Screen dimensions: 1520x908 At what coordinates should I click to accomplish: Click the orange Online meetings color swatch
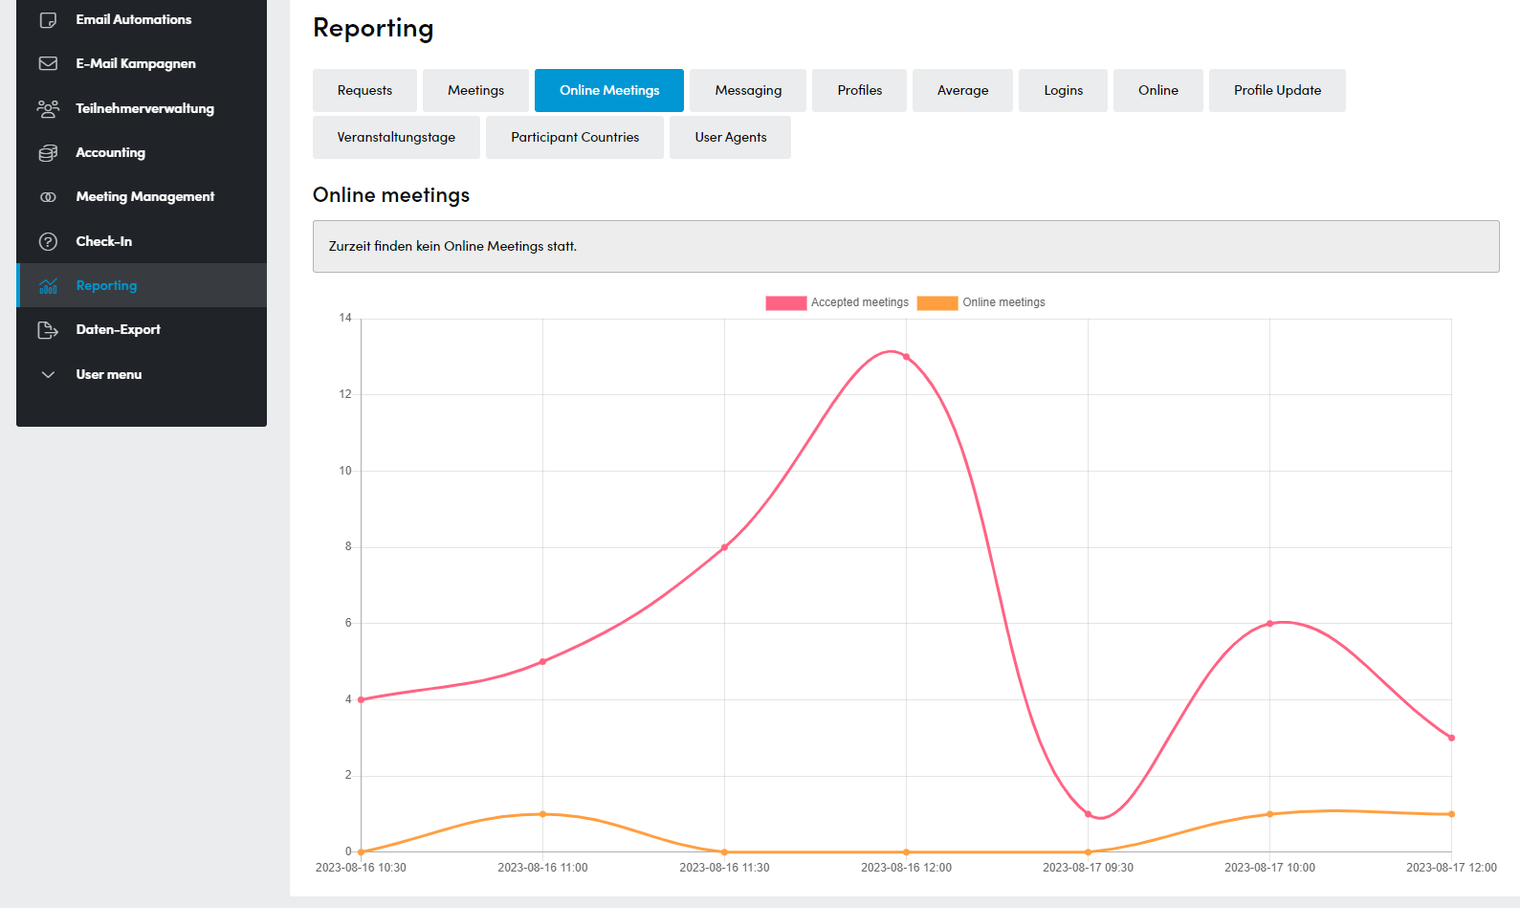coord(937,302)
